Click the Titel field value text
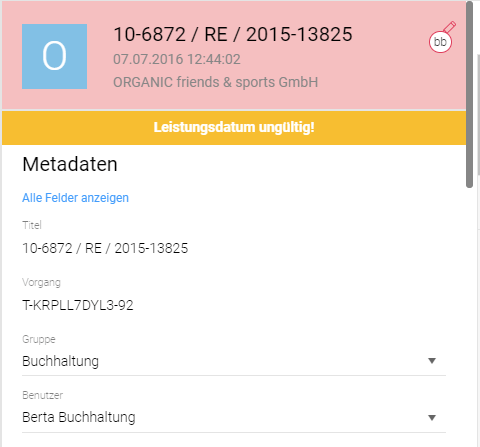Screen dimensions: 480x447 tap(105, 248)
